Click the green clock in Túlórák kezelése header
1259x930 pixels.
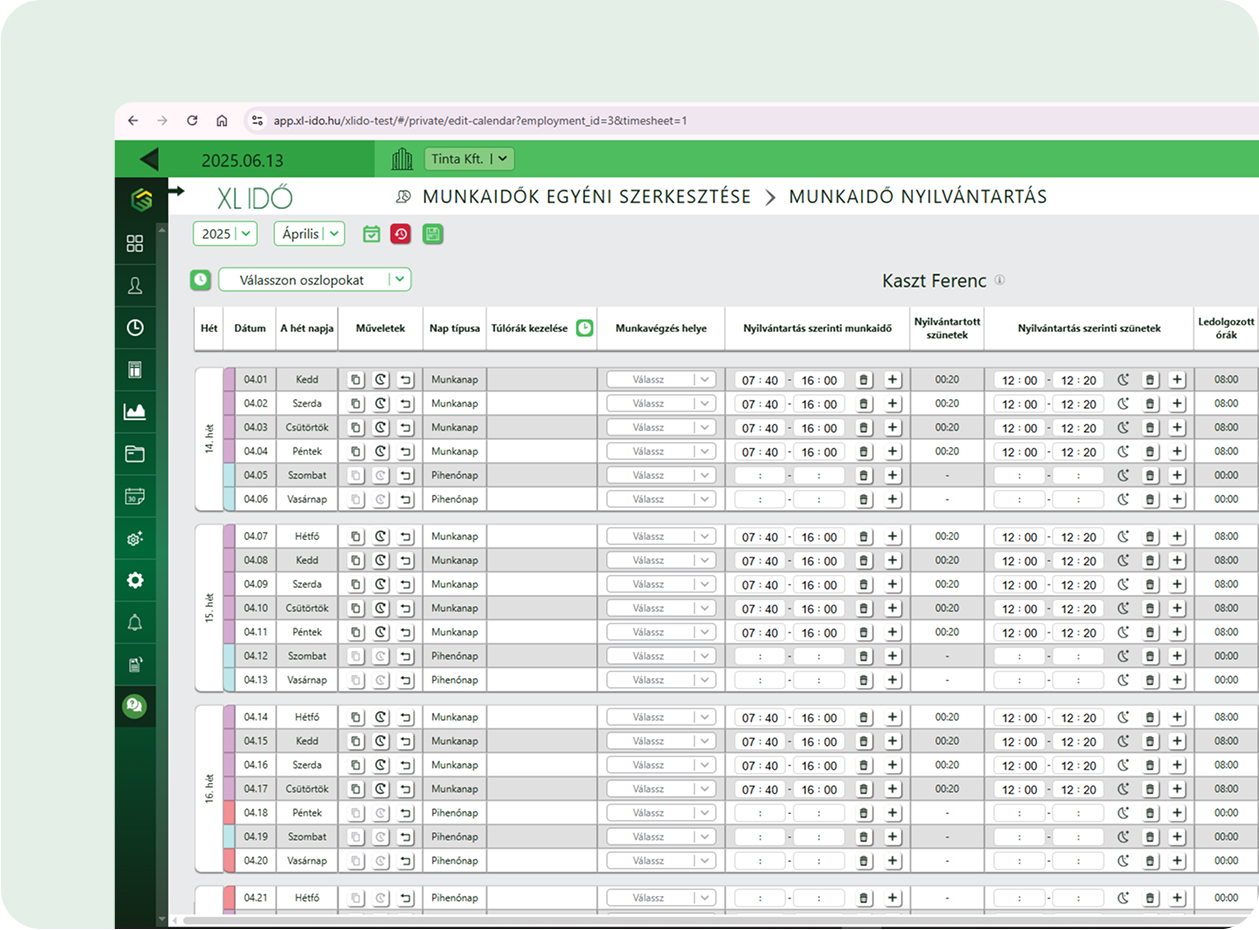click(x=584, y=328)
